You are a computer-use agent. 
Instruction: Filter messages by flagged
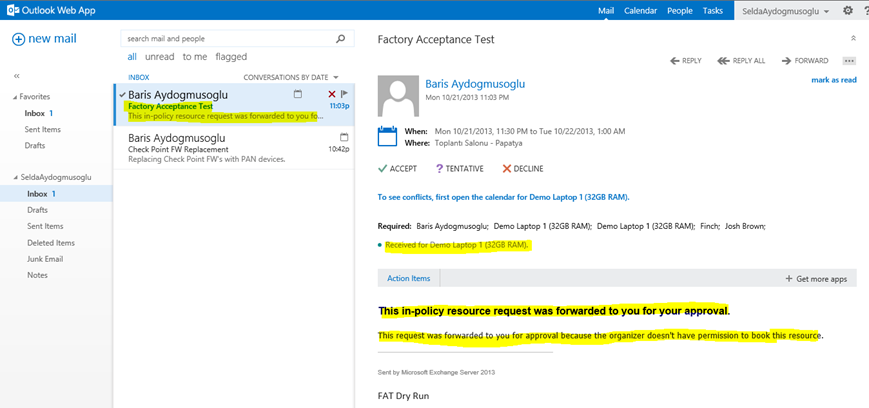[x=231, y=57]
